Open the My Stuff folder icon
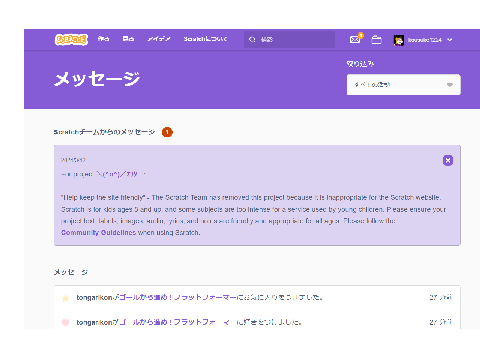The image size is (480, 360). [377, 40]
